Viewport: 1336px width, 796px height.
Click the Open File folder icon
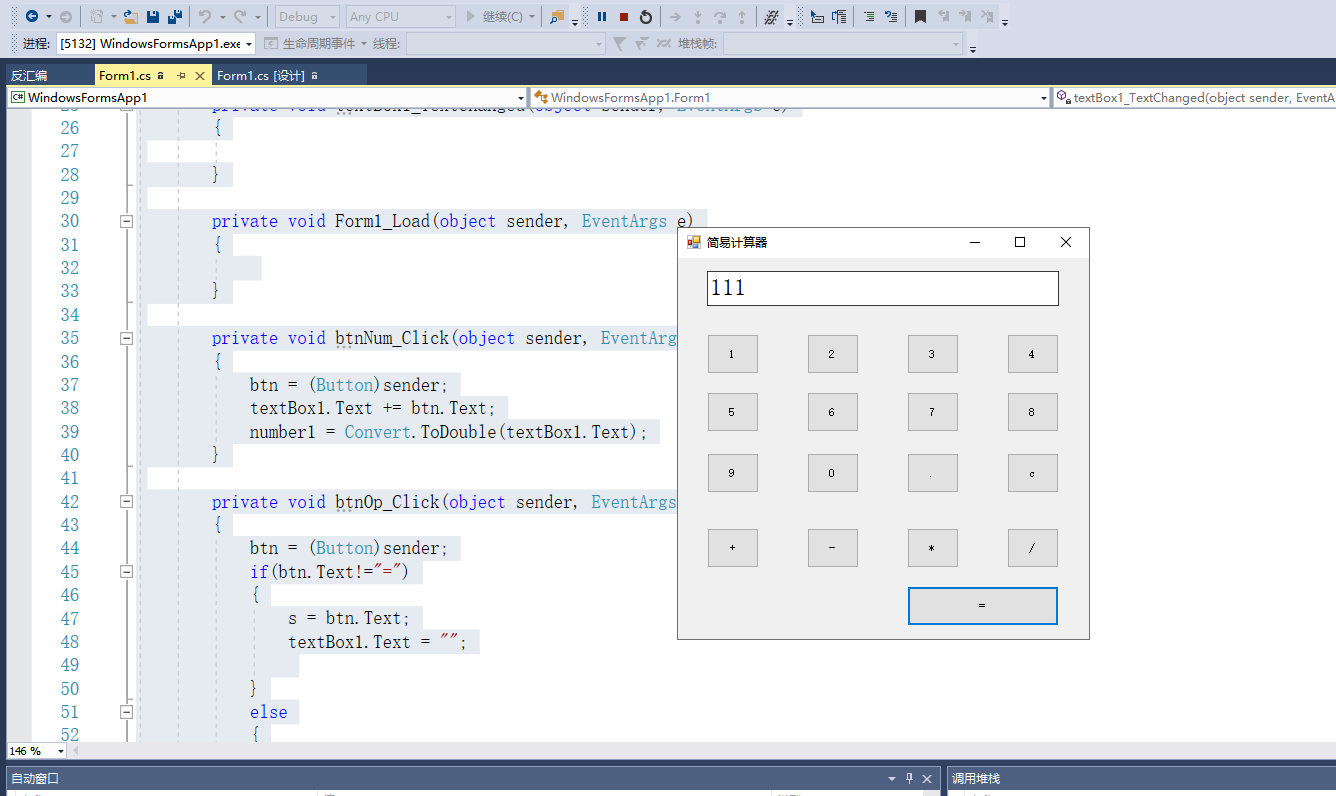coord(130,16)
